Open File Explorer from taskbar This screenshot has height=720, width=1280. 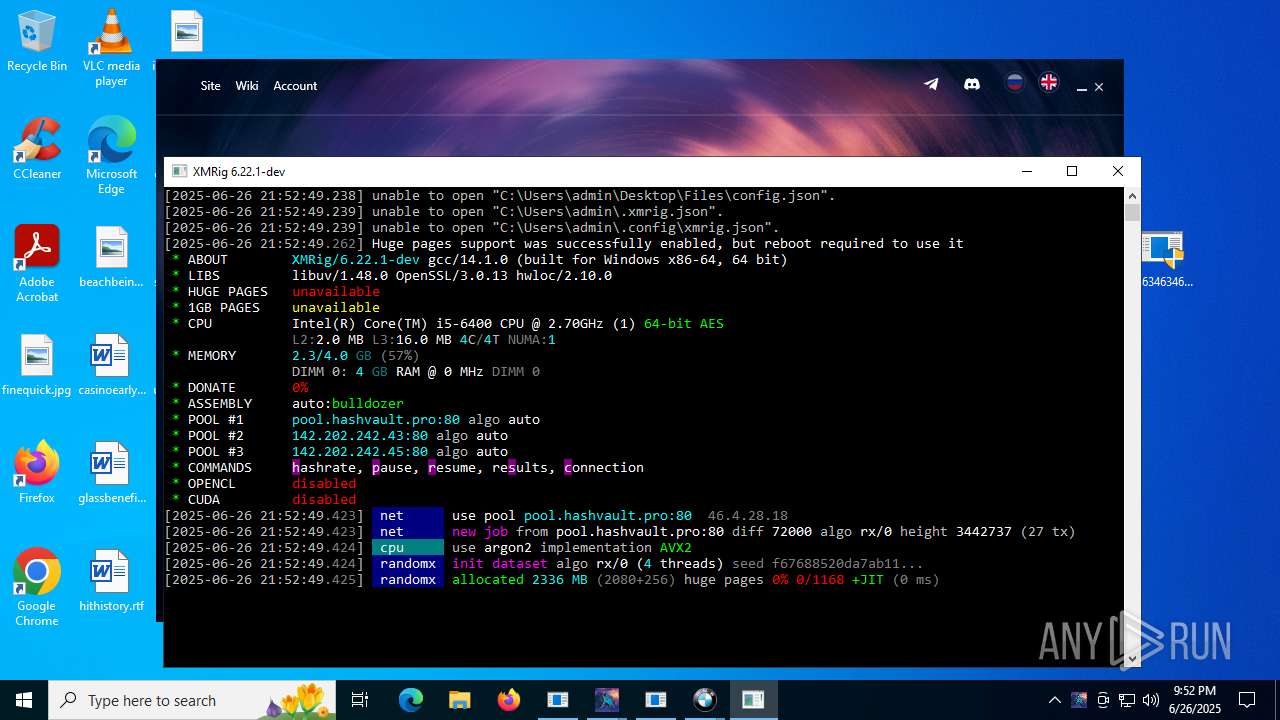tap(460, 700)
